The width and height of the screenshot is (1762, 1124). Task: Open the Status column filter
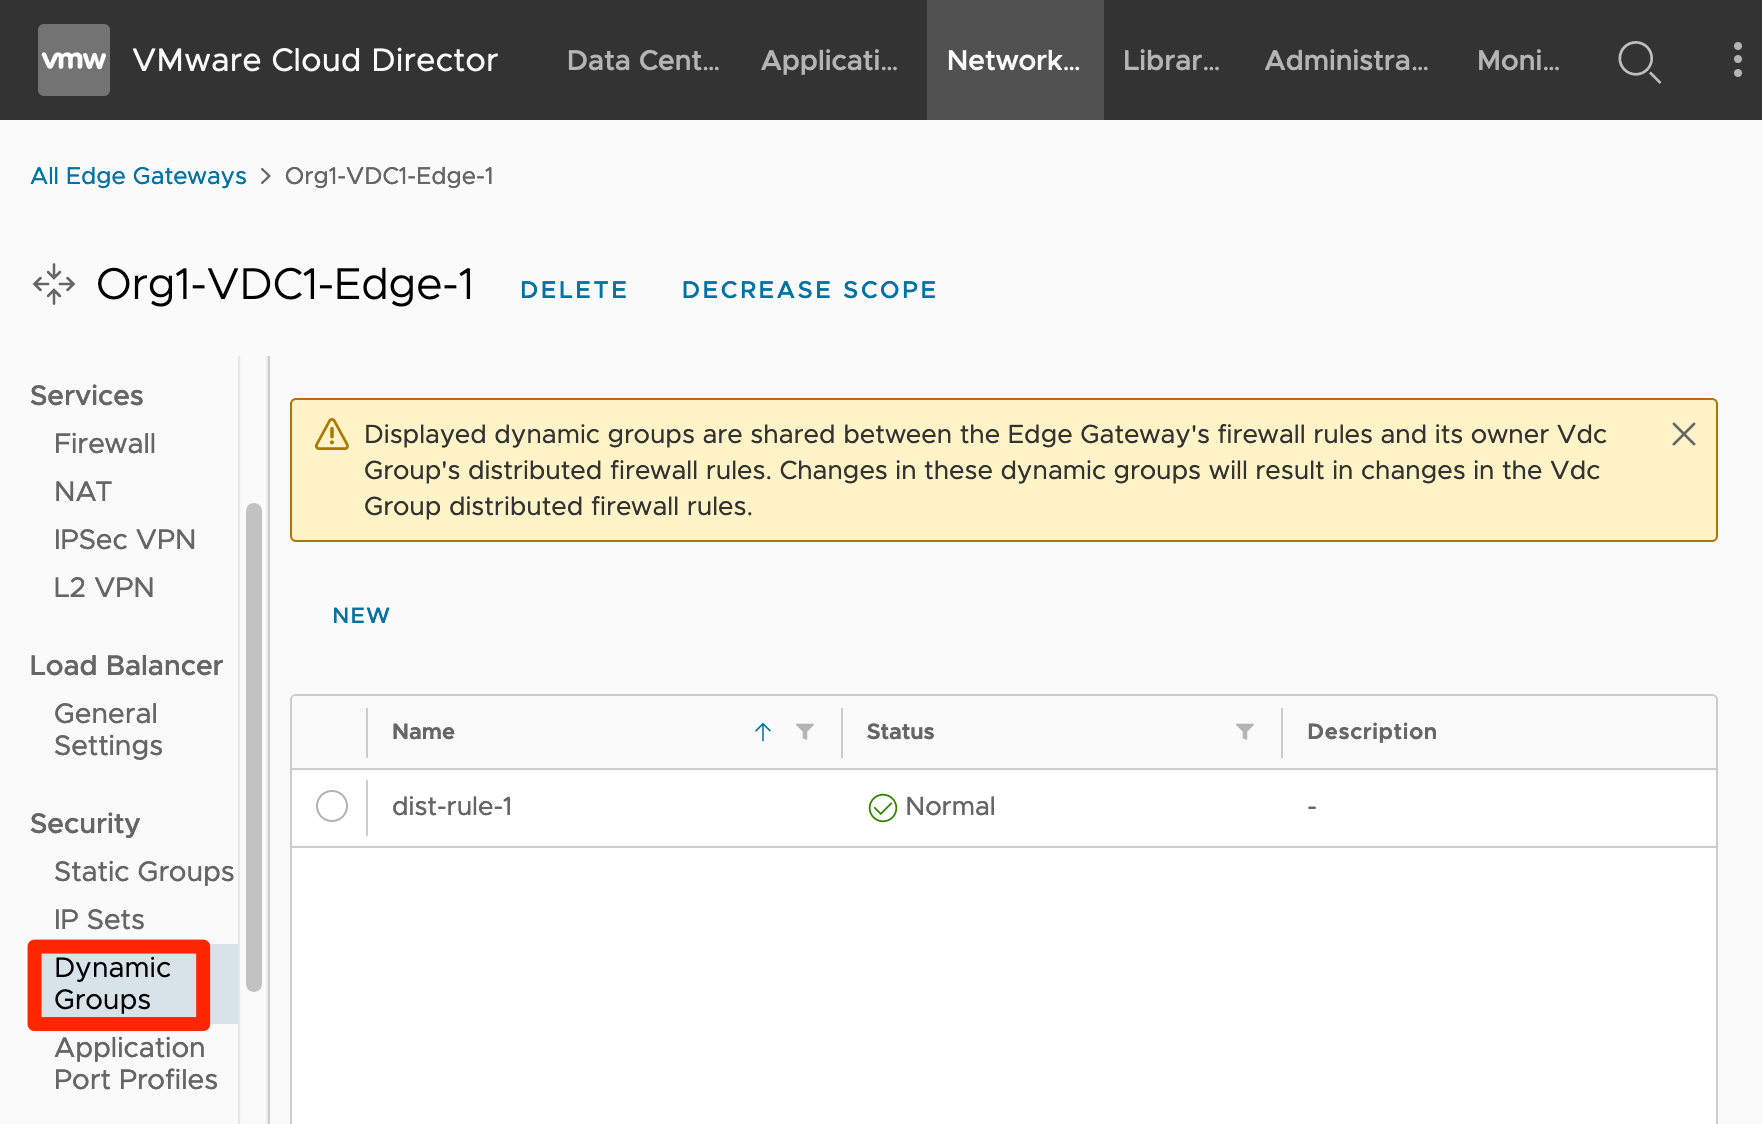click(1245, 732)
